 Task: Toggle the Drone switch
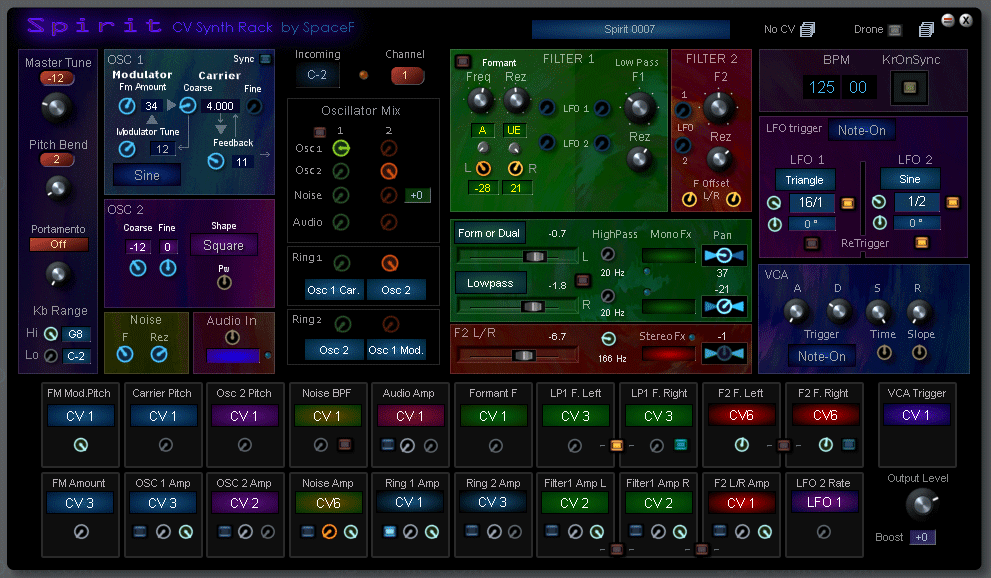click(894, 30)
